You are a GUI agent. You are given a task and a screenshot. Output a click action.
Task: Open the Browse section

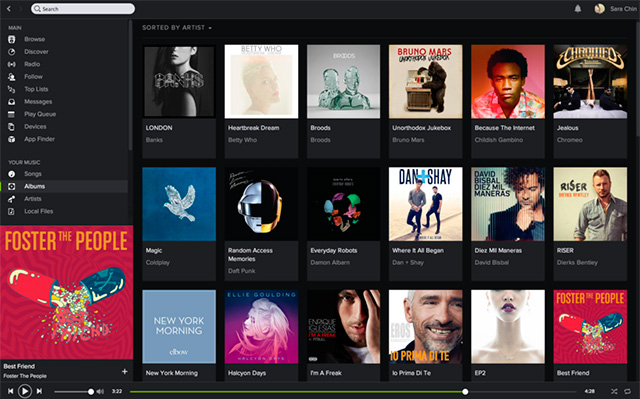pyautogui.click(x=35, y=39)
